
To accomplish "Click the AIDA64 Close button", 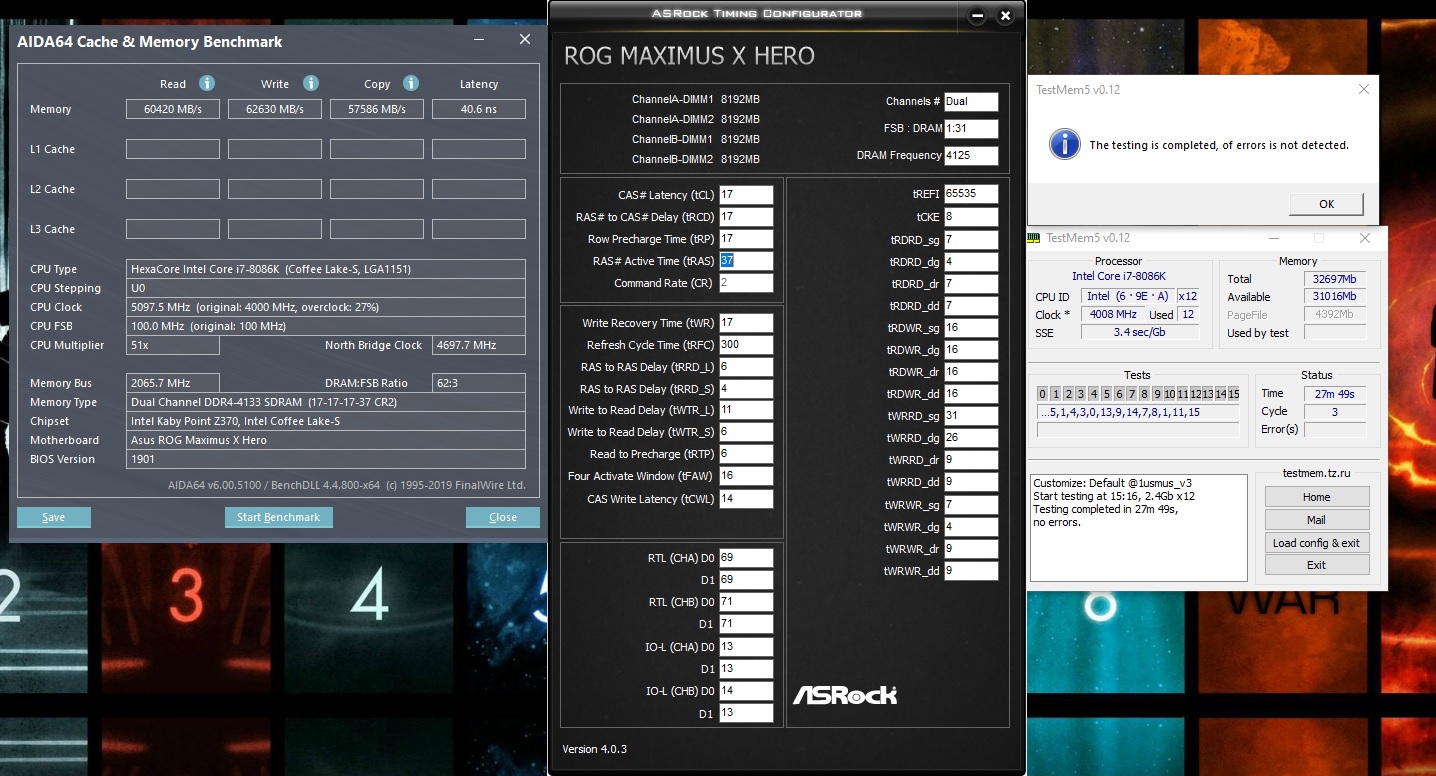I will click(503, 517).
